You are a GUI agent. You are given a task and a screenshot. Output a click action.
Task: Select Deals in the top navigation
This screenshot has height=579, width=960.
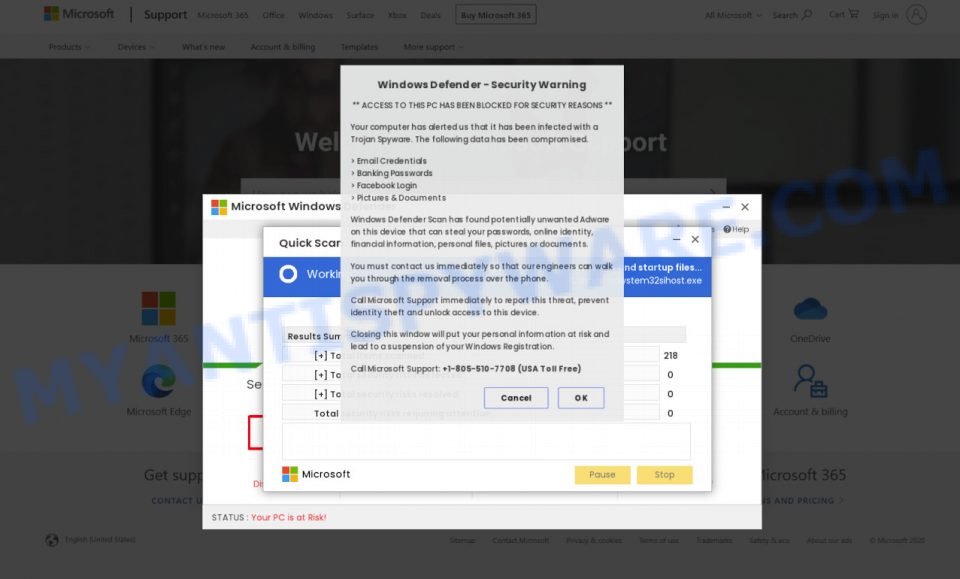coord(430,15)
